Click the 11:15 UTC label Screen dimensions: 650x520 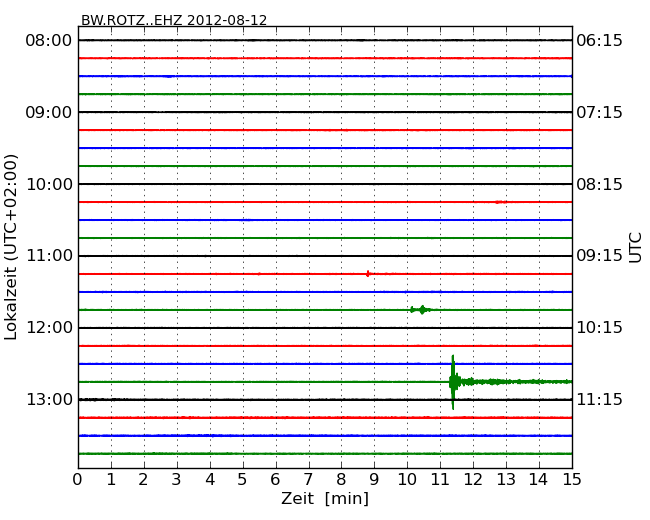pyautogui.click(x=599, y=399)
